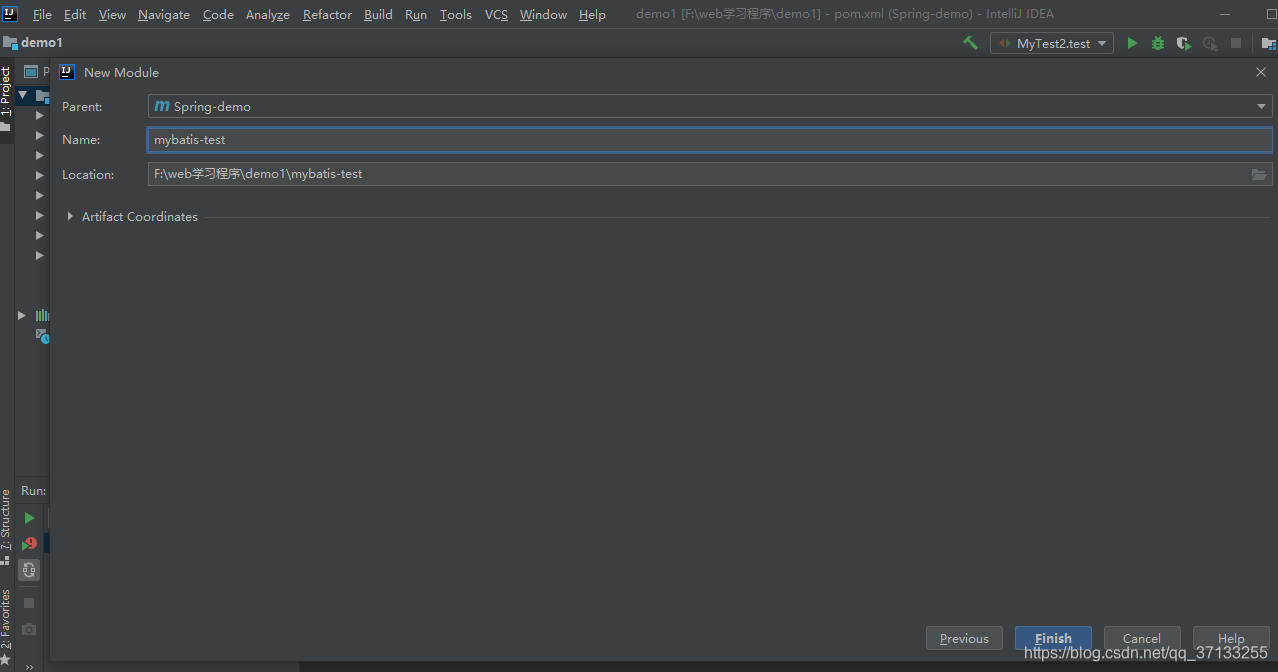Open the Analyze menu
This screenshot has height=672, width=1278.
tap(268, 14)
